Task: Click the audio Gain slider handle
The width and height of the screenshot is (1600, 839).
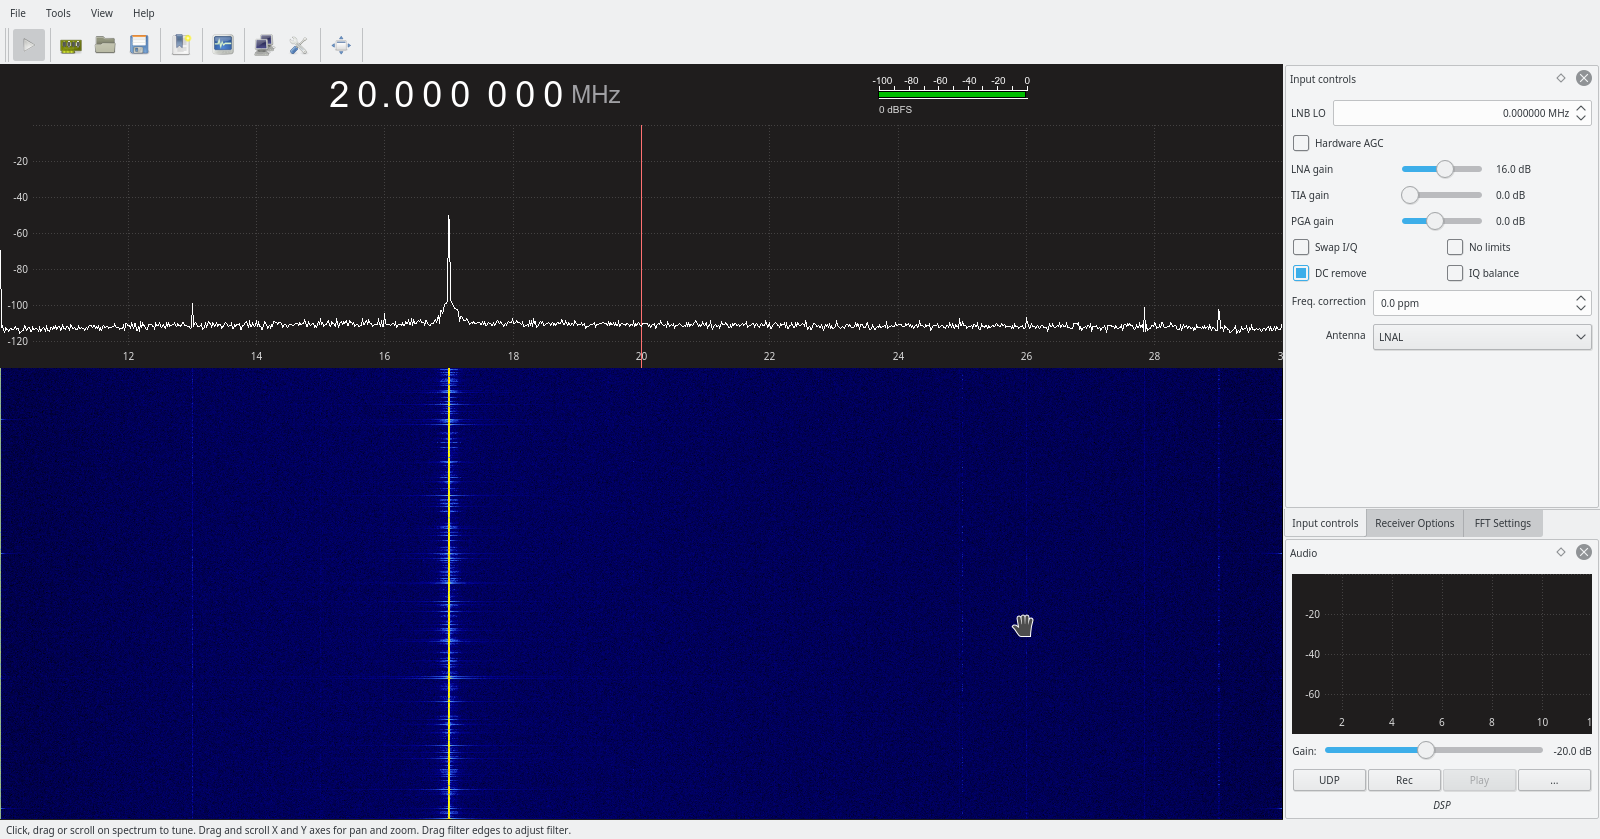Action: [x=1426, y=750]
